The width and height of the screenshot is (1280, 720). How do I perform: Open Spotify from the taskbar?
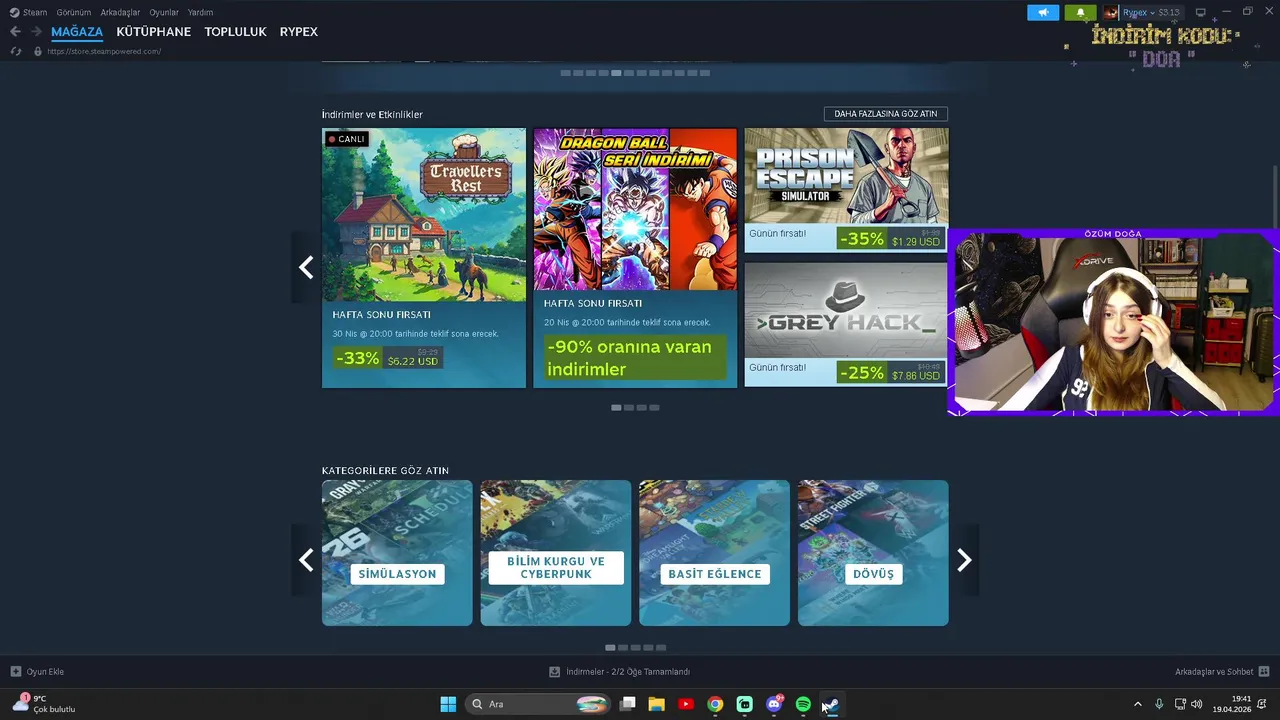[803, 704]
